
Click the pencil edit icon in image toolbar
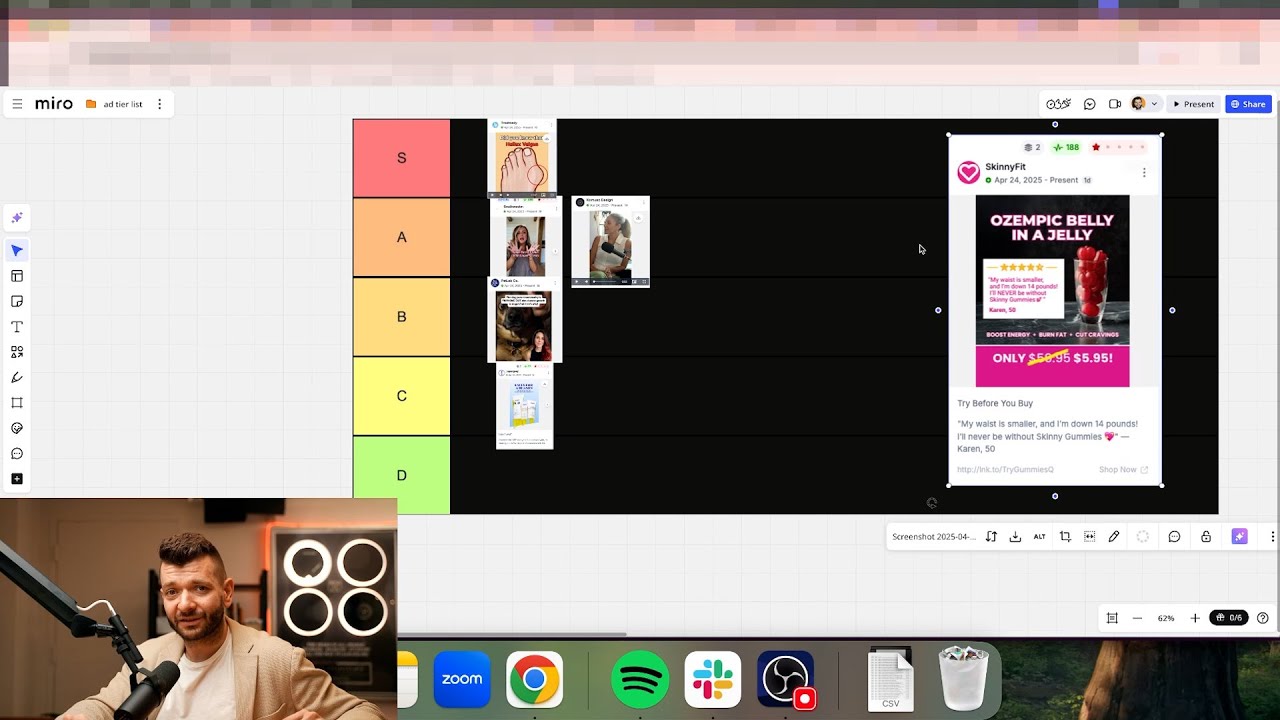(1114, 537)
